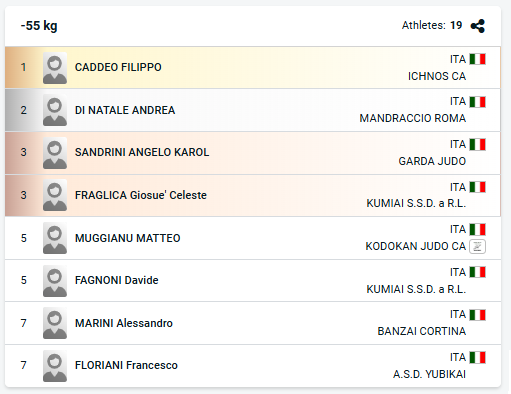Select SANDRINI ANGELO KAROL name
Viewport: 511px width, 394px height.
pyautogui.click(x=142, y=152)
